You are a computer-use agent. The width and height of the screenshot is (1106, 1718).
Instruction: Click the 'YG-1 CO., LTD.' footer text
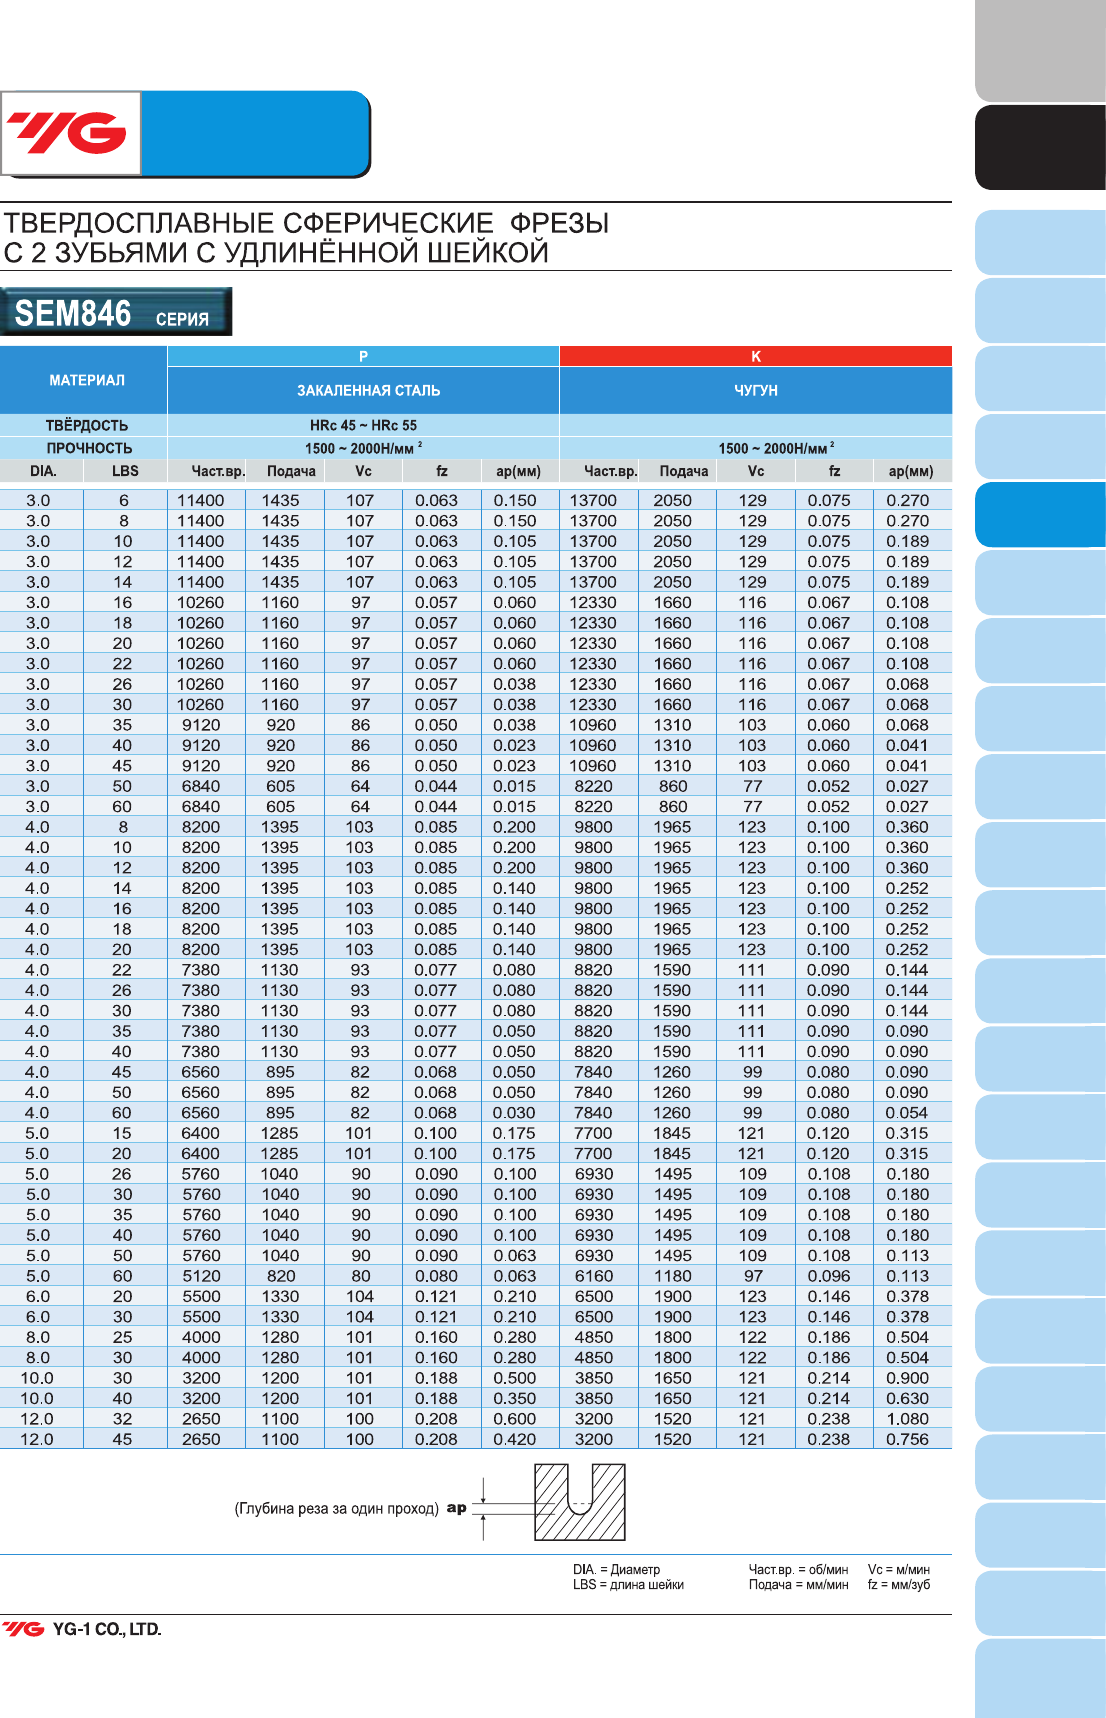pyautogui.click(x=107, y=1629)
